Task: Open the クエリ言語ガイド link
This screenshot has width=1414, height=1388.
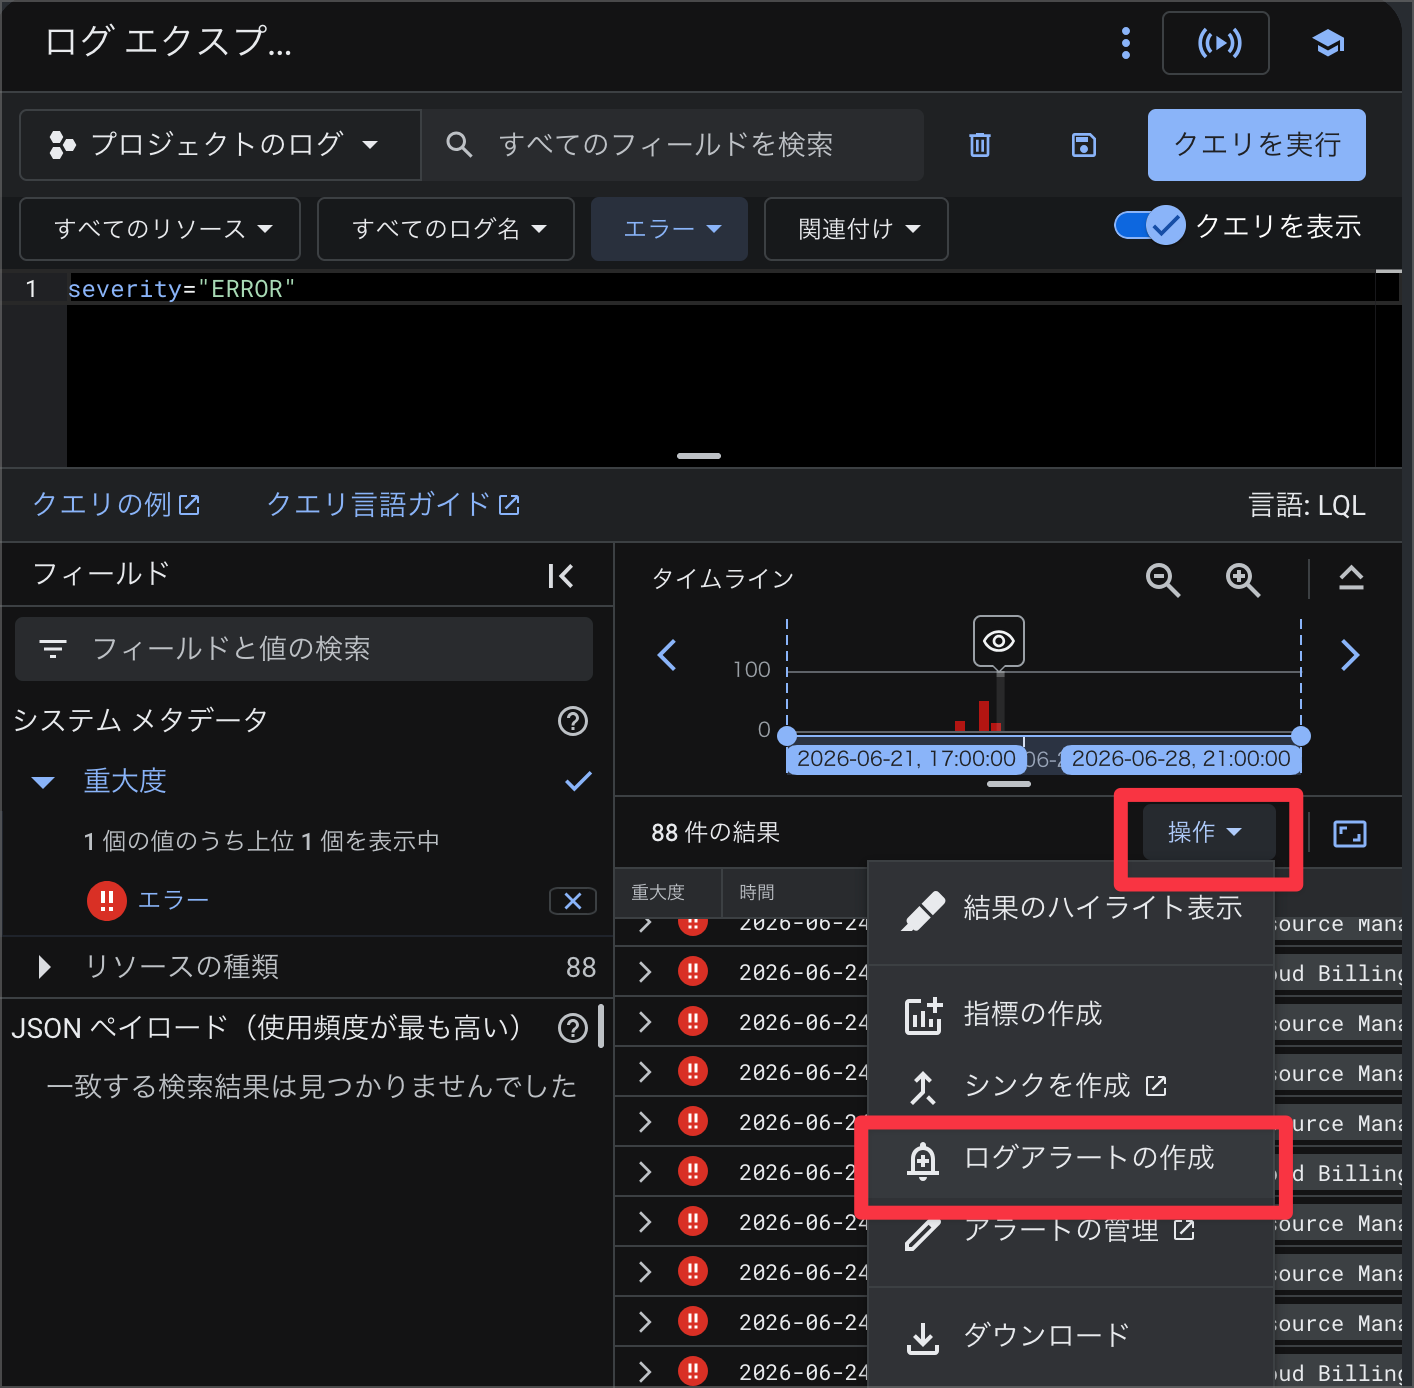Action: [393, 504]
